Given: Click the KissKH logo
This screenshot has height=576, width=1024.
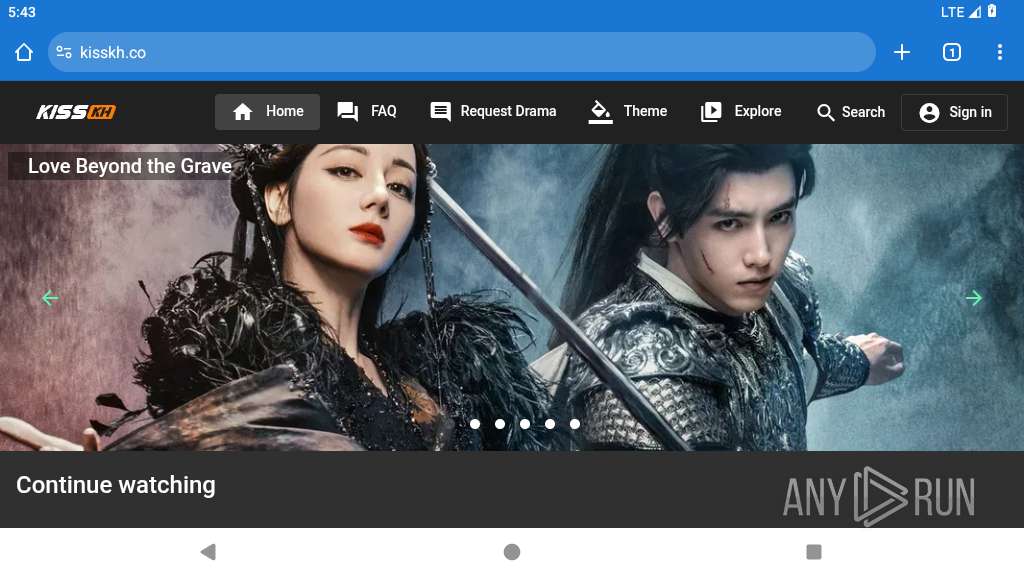Looking at the screenshot, I should click(x=76, y=112).
